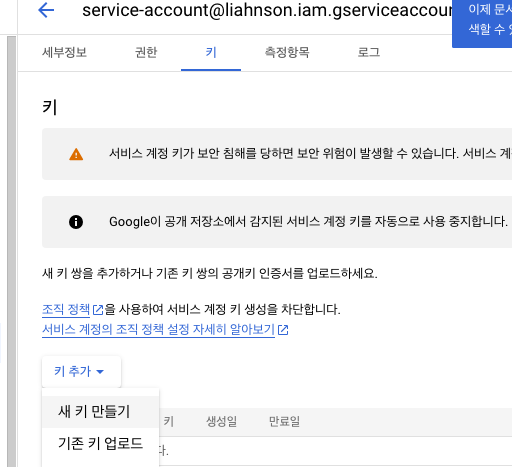Open 서비스 계정의 조직 정책 설정 자세히 알아보기 link
Viewport: 512px width, 467px height.
[158, 330]
